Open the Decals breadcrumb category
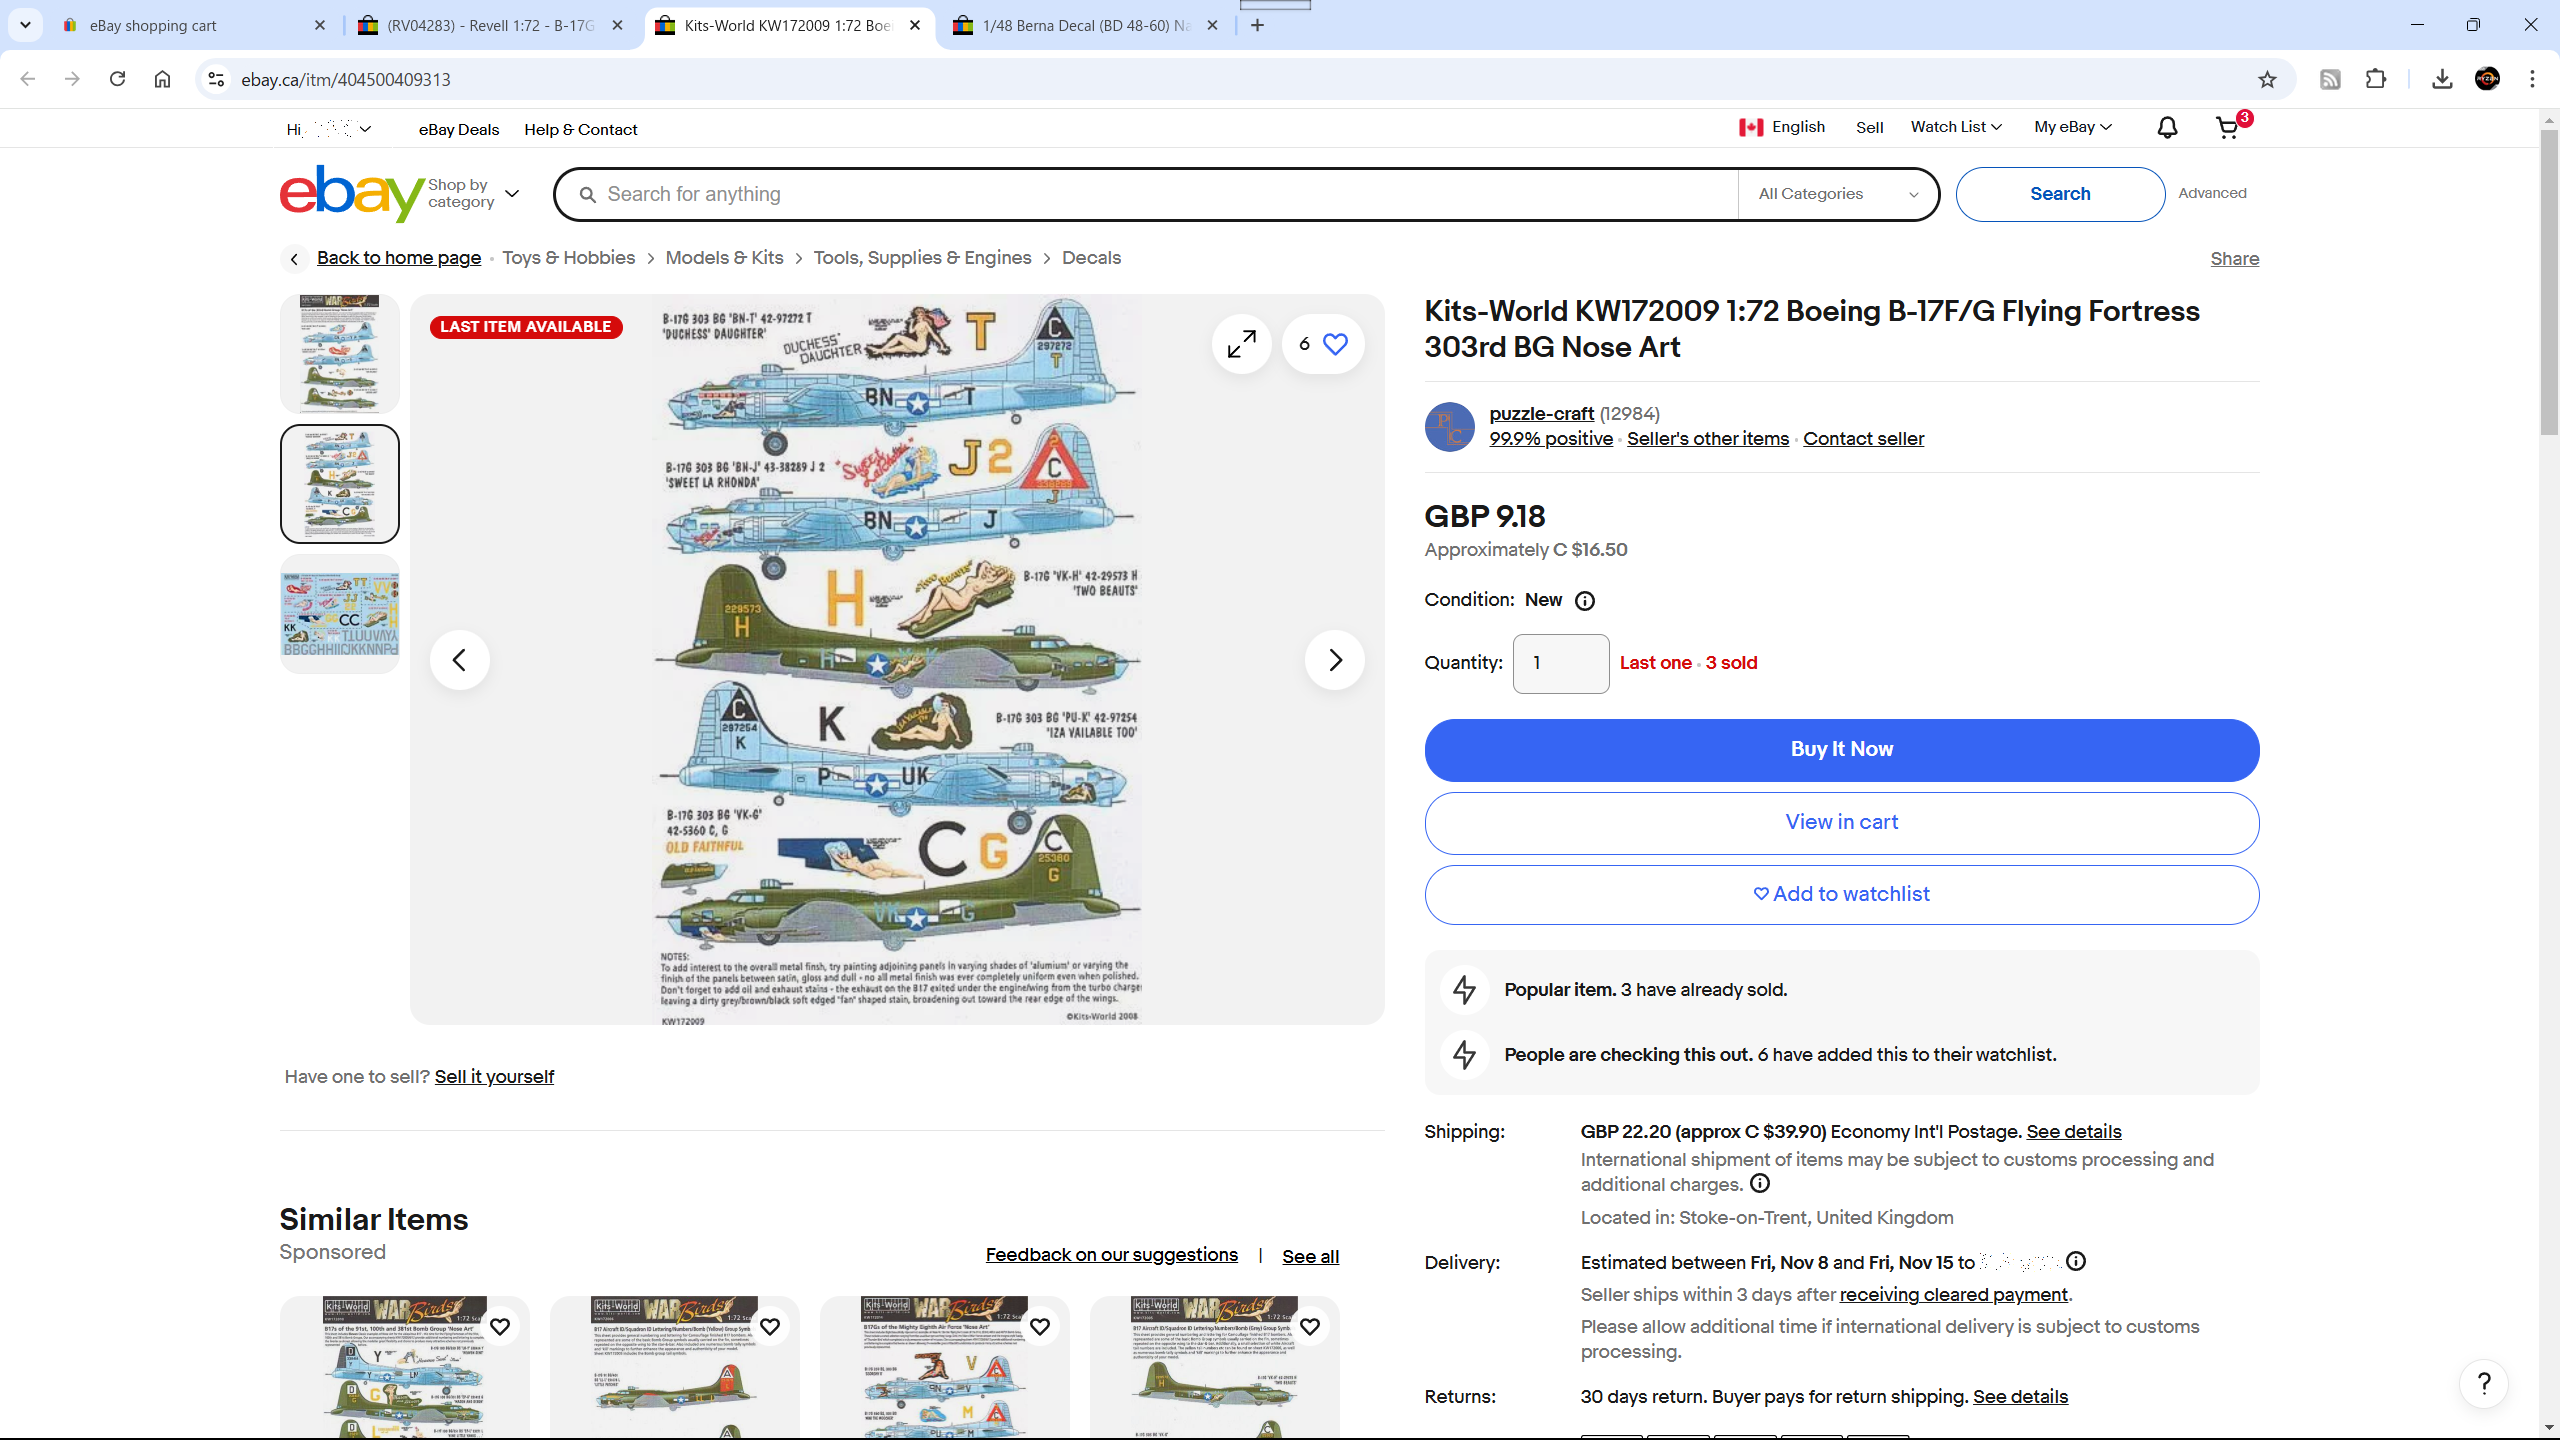 tap(1091, 258)
